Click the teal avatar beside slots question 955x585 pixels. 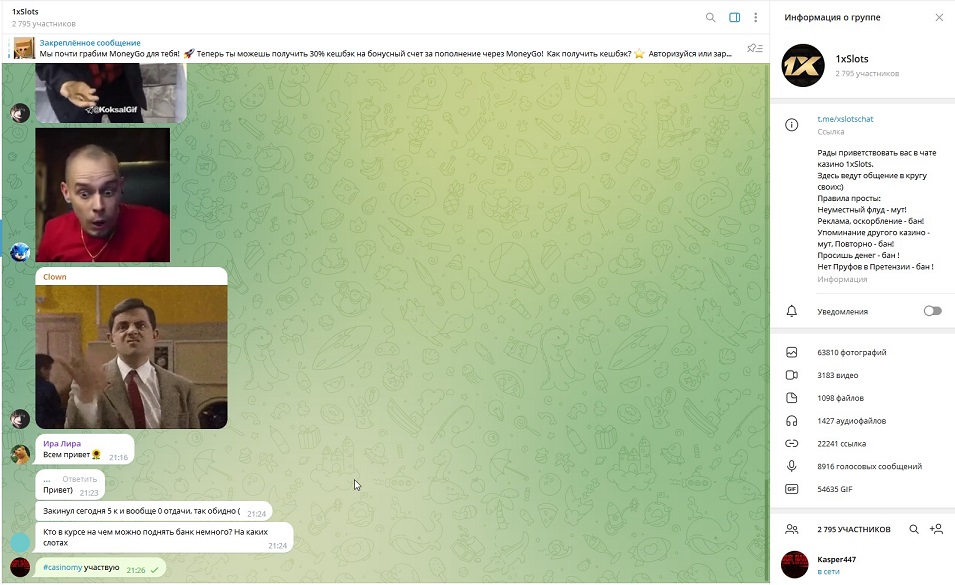point(20,542)
